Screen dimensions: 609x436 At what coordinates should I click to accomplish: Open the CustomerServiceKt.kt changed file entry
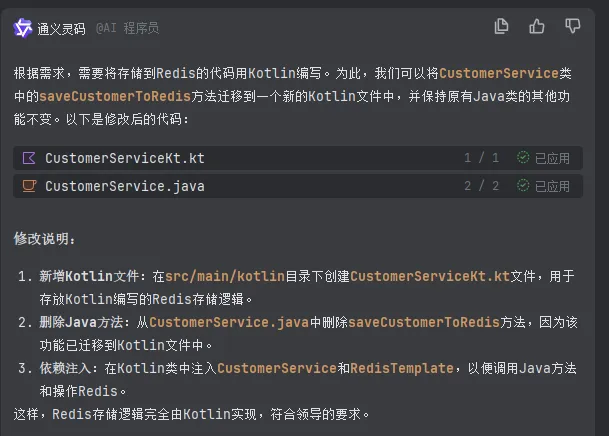(x=124, y=158)
